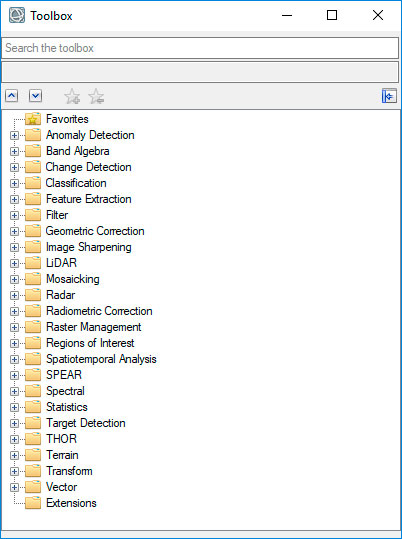The image size is (402, 539).
Task: Maximize the Toolbox window
Action: (332, 15)
